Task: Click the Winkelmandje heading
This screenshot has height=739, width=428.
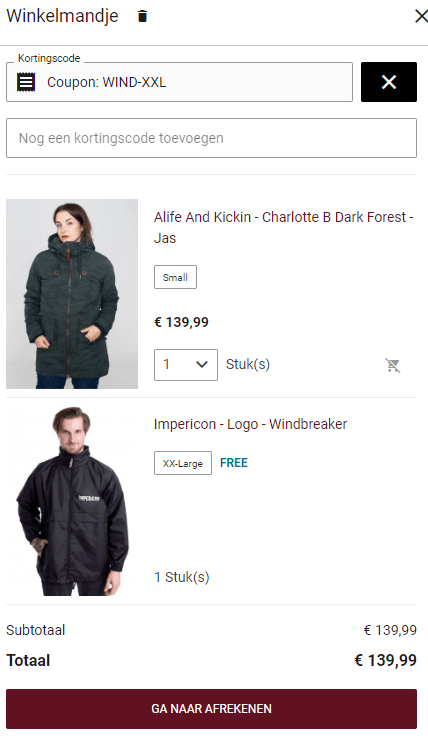Action: (62, 16)
